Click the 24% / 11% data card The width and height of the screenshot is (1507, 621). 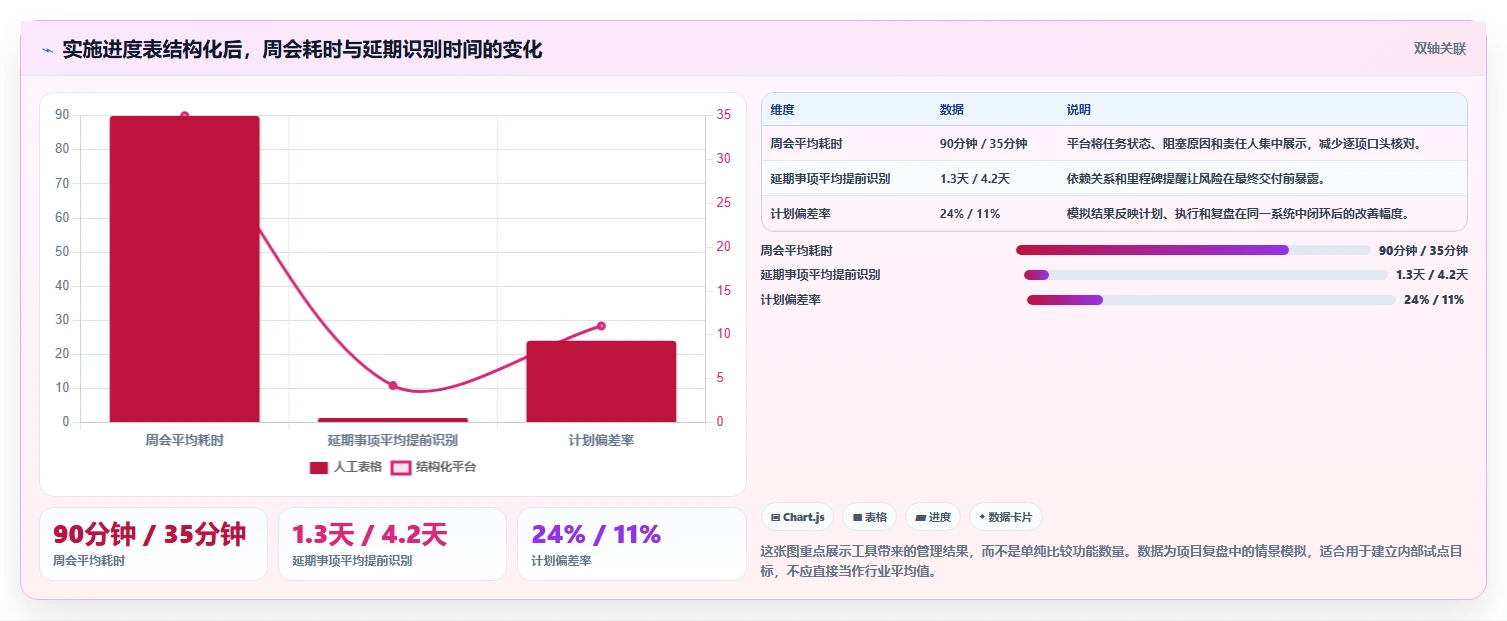click(x=631, y=544)
